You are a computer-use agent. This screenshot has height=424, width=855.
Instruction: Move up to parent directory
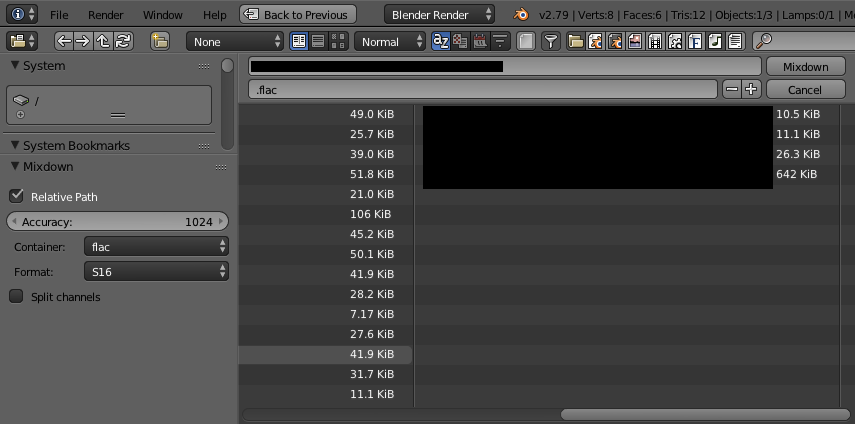pos(103,41)
